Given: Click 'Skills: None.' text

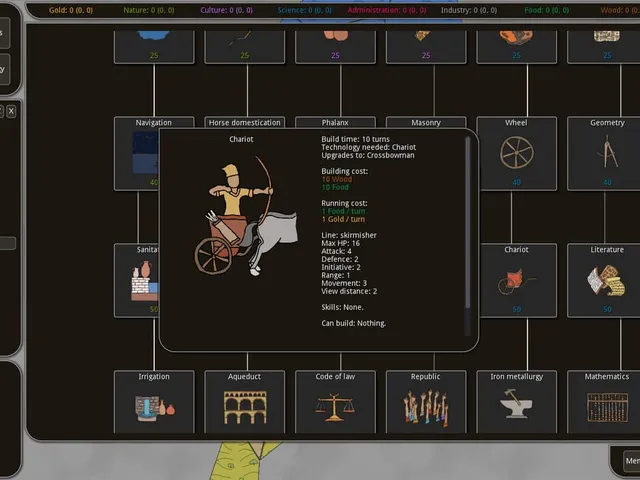Looking at the screenshot, I should 342,307.
